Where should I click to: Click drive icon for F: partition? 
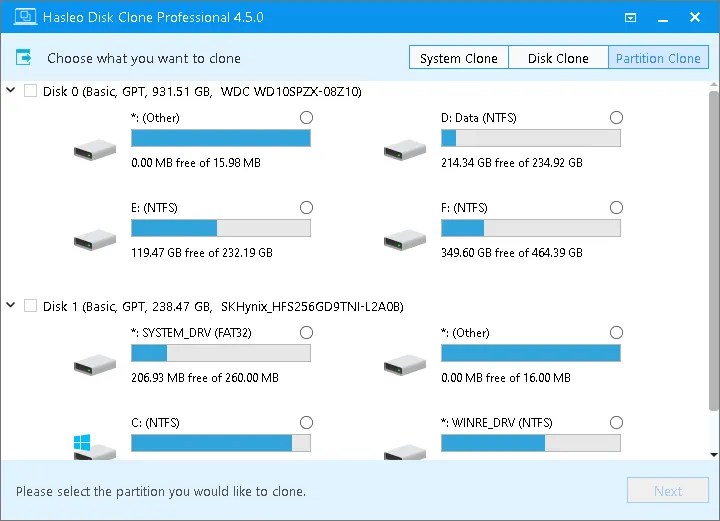point(405,240)
